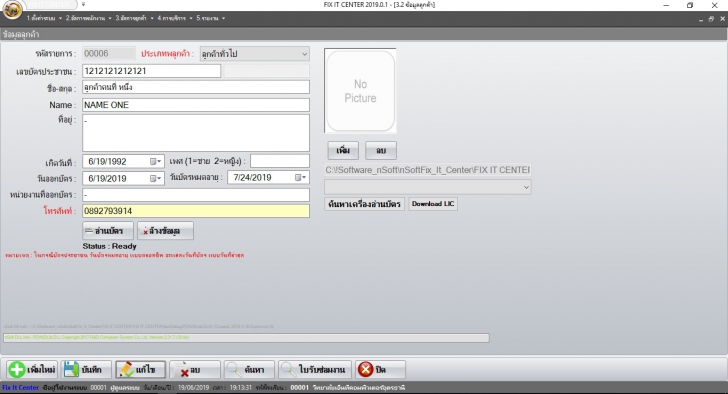
Task: Open the search with the ค้นหา button
Action: coord(249,369)
